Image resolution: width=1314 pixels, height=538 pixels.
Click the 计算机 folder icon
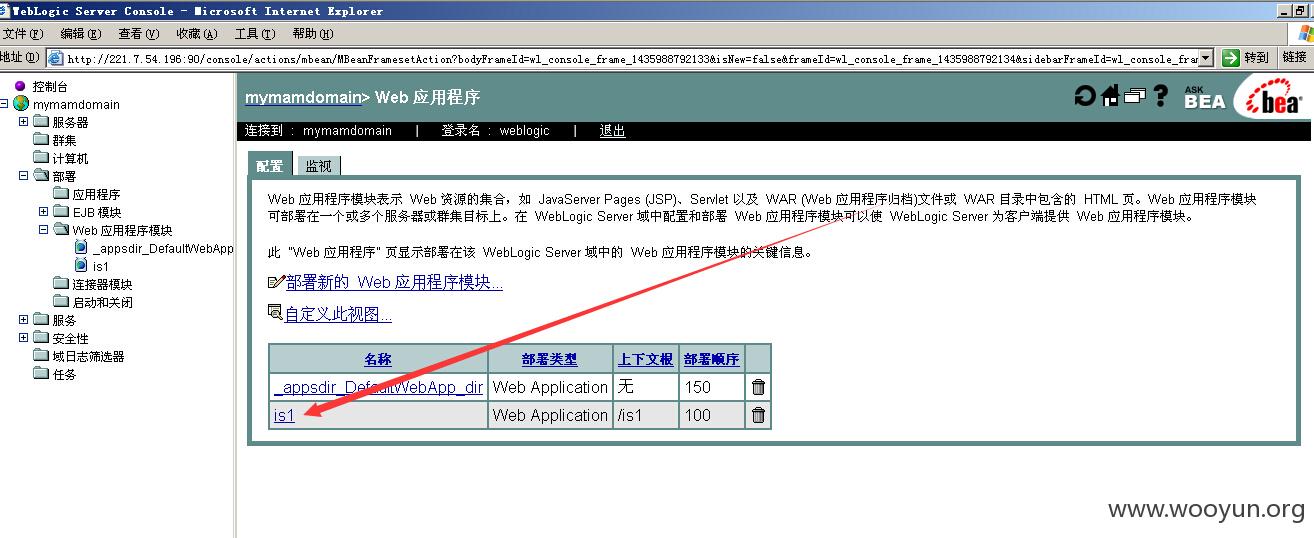coord(41,158)
